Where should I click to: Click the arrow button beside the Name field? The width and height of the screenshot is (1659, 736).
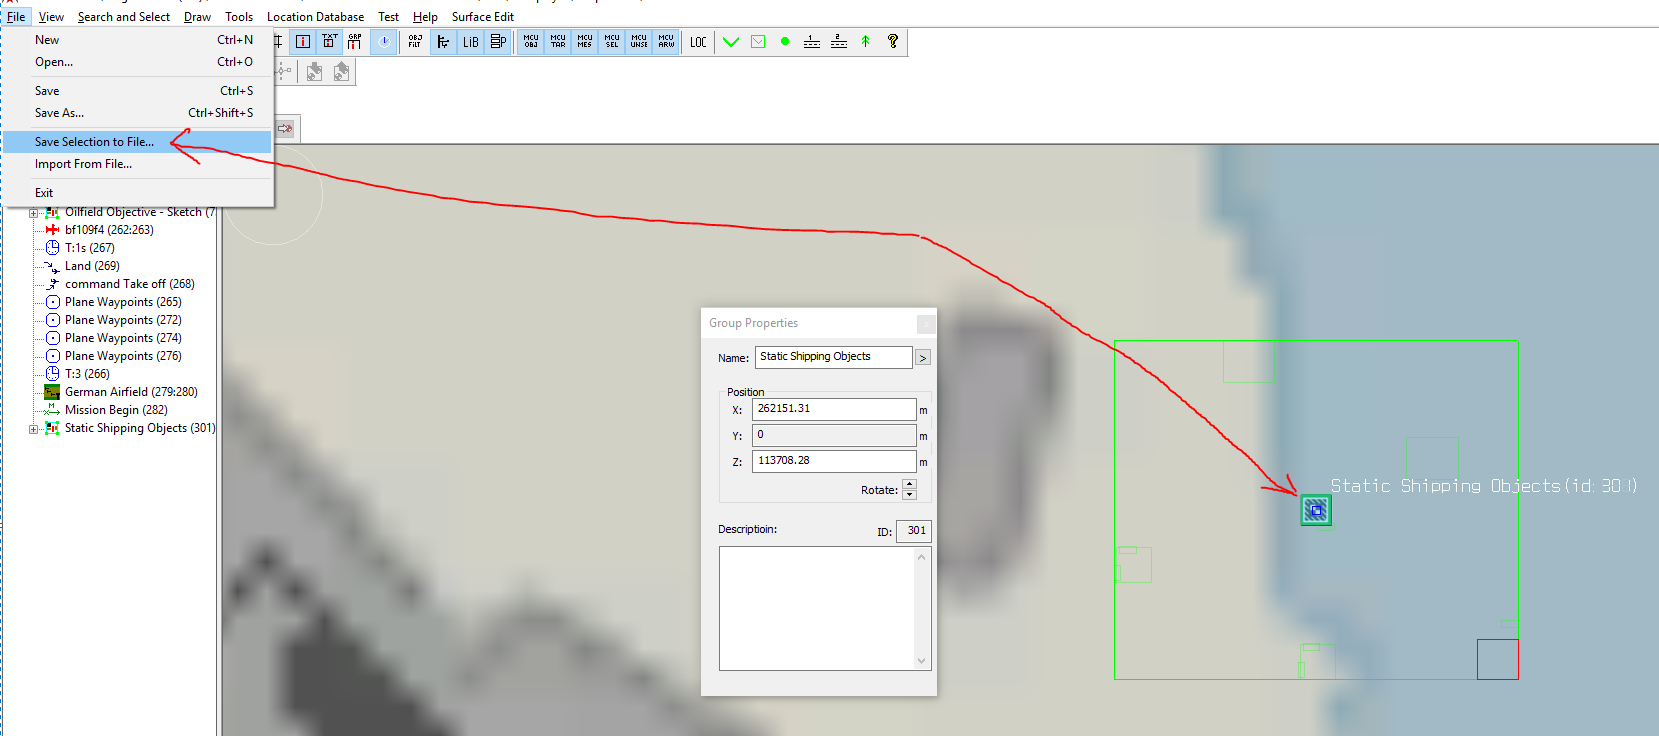point(923,358)
